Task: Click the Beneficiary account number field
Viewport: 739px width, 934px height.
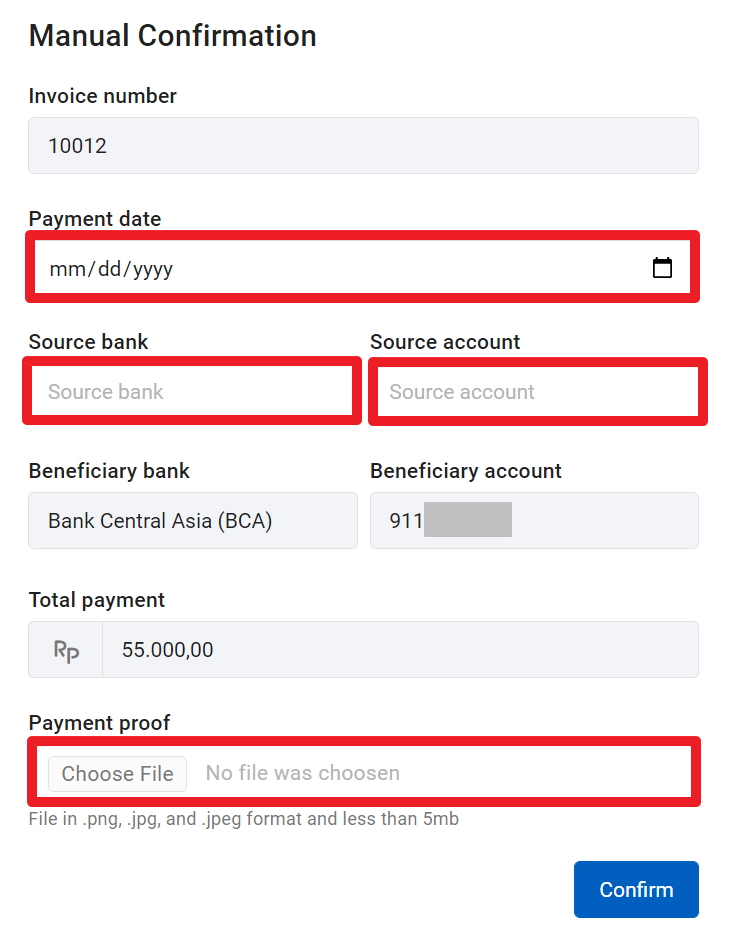Action: pos(534,521)
